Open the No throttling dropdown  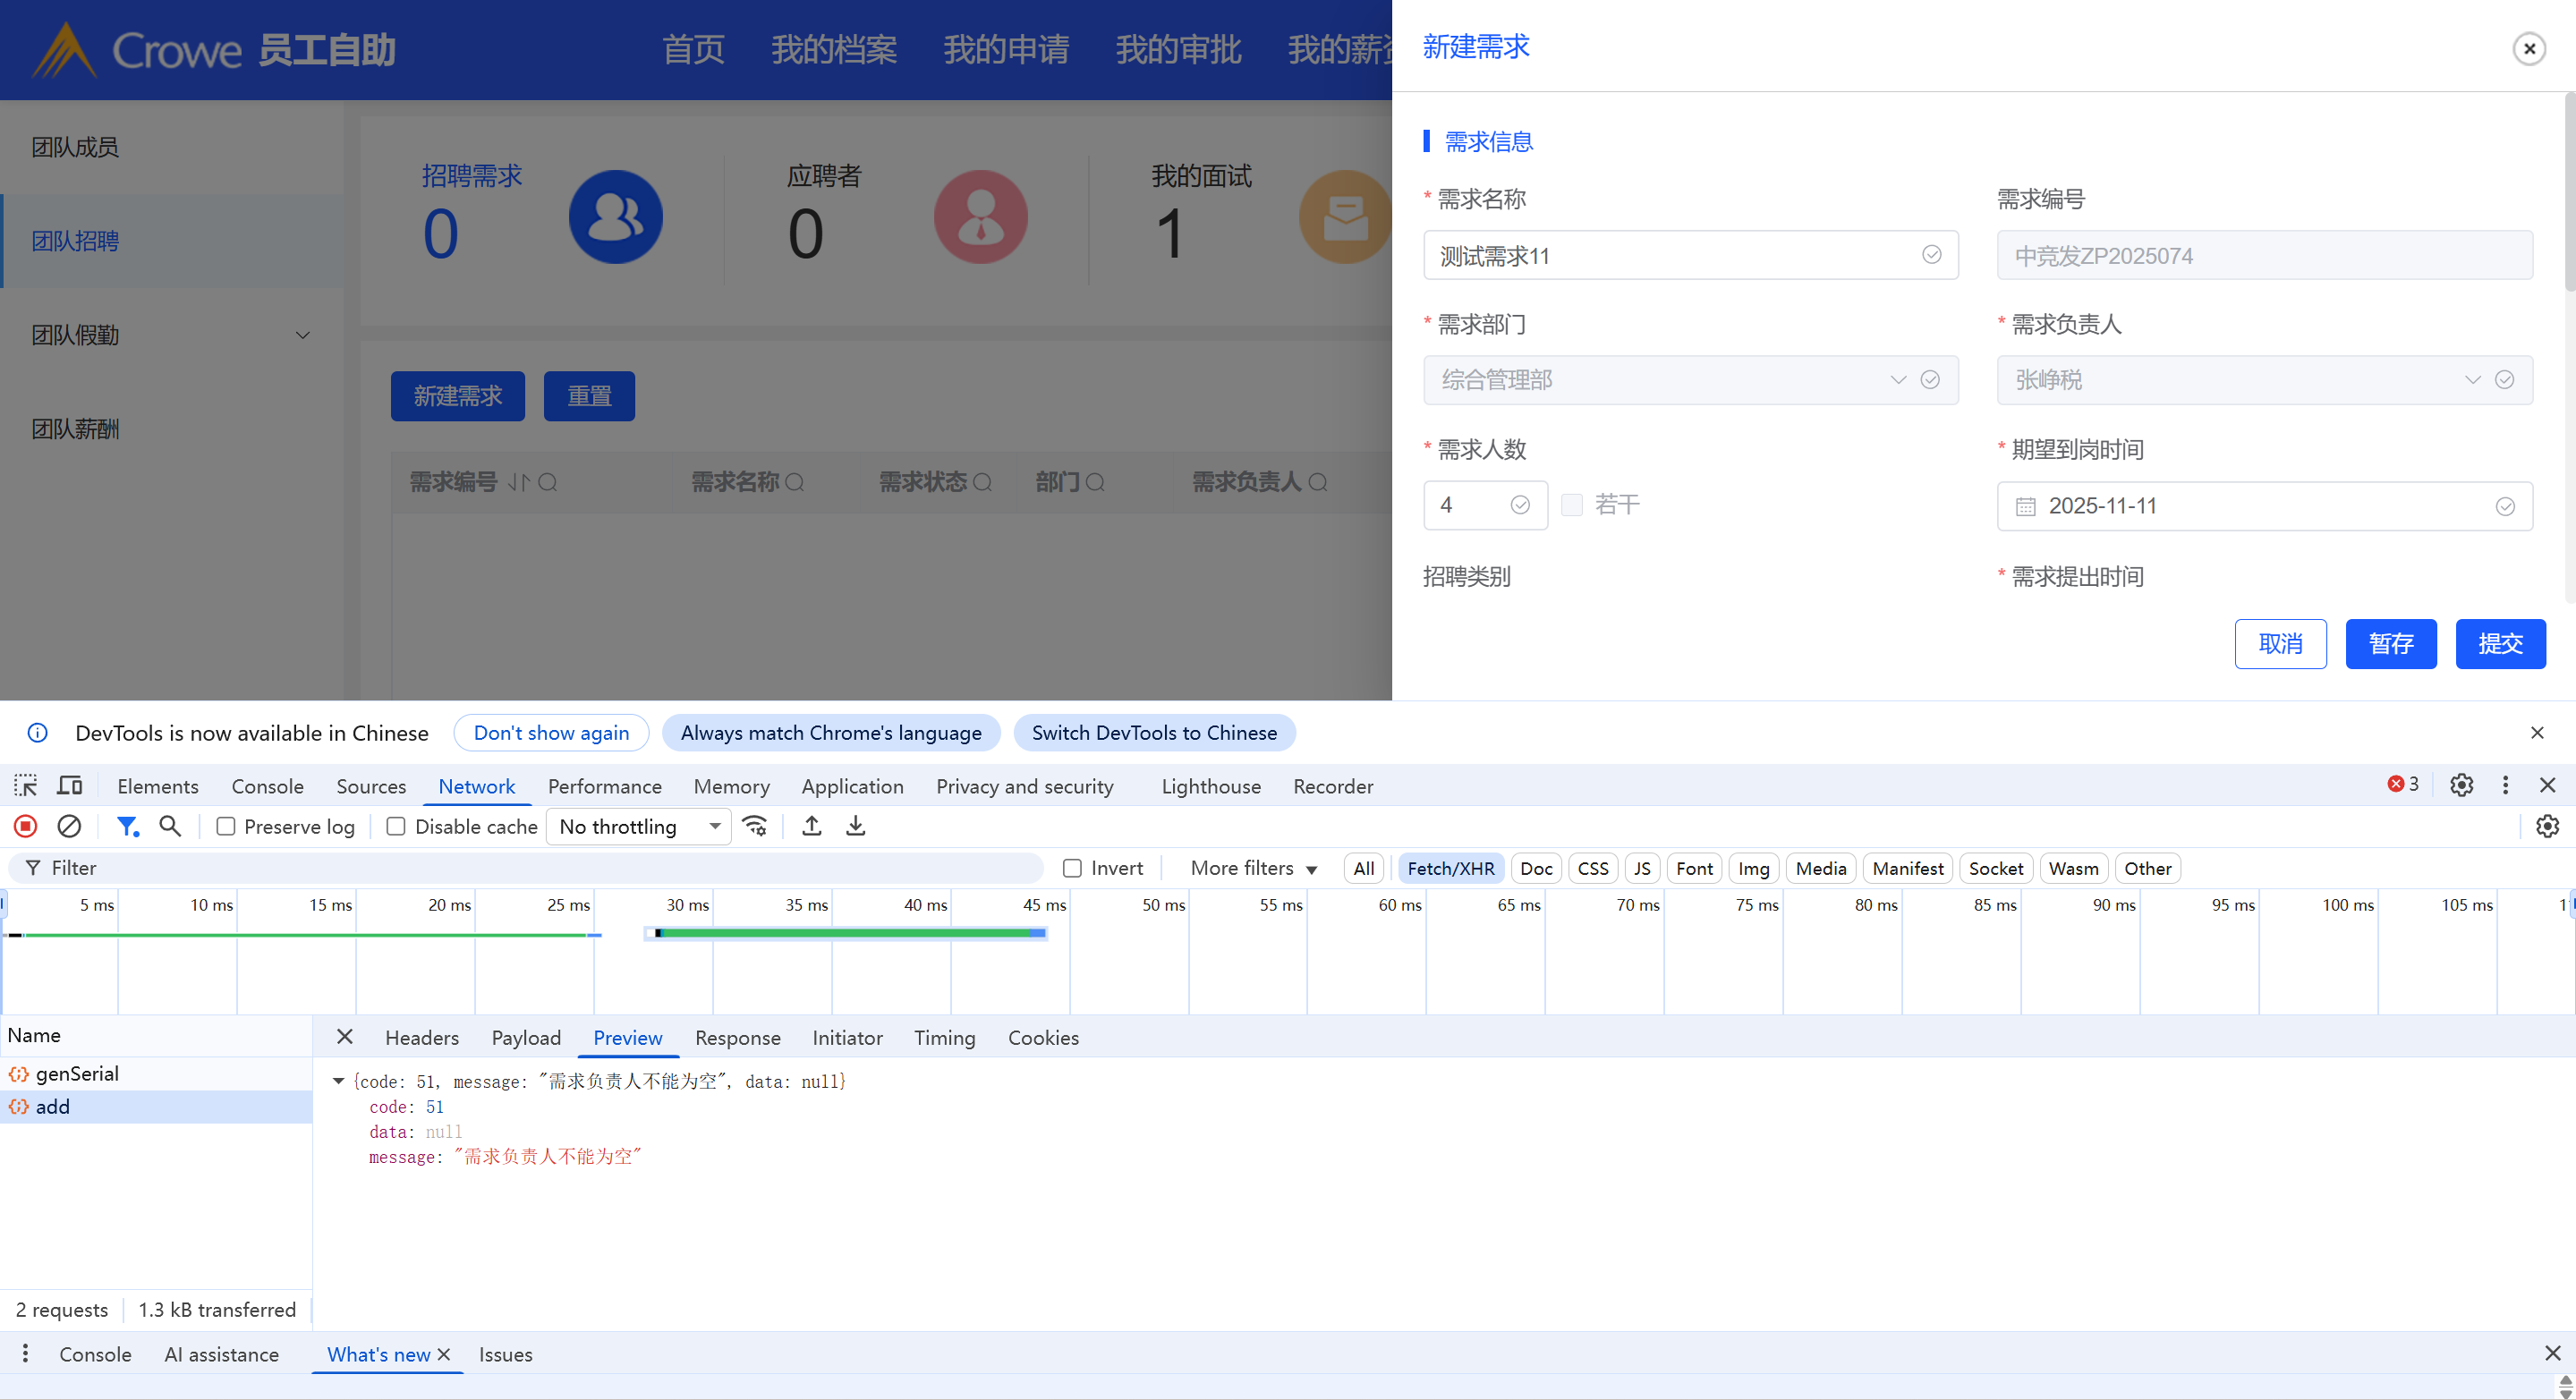[638, 827]
